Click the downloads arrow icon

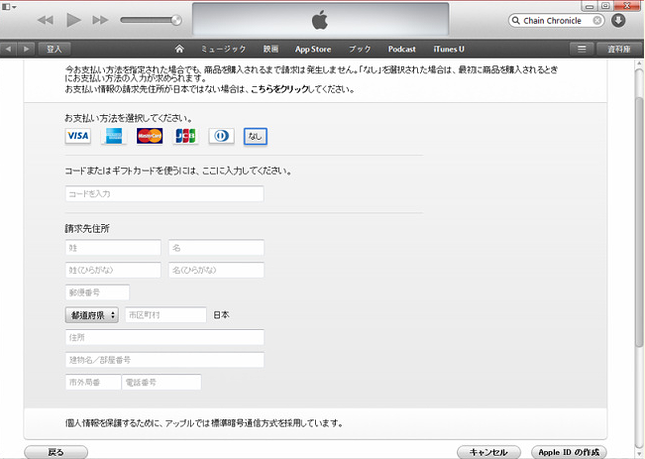618,20
